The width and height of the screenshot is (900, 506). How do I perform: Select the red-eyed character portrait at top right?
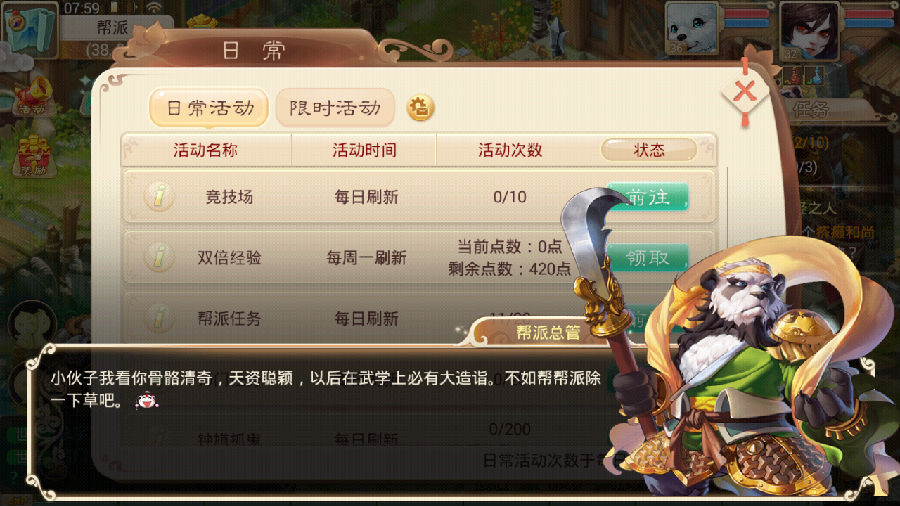point(809,30)
